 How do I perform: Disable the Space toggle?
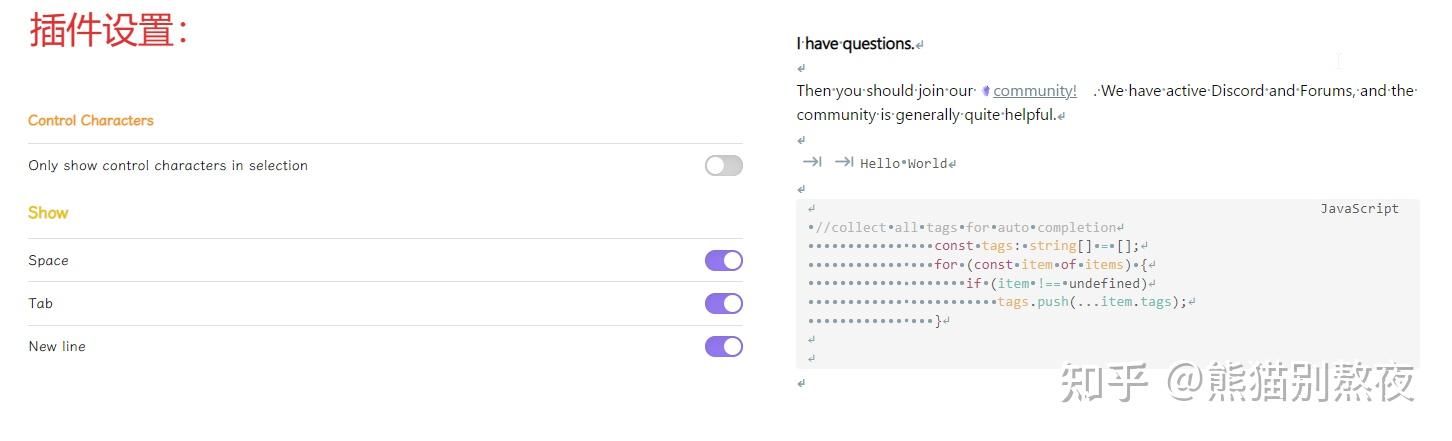click(x=723, y=260)
